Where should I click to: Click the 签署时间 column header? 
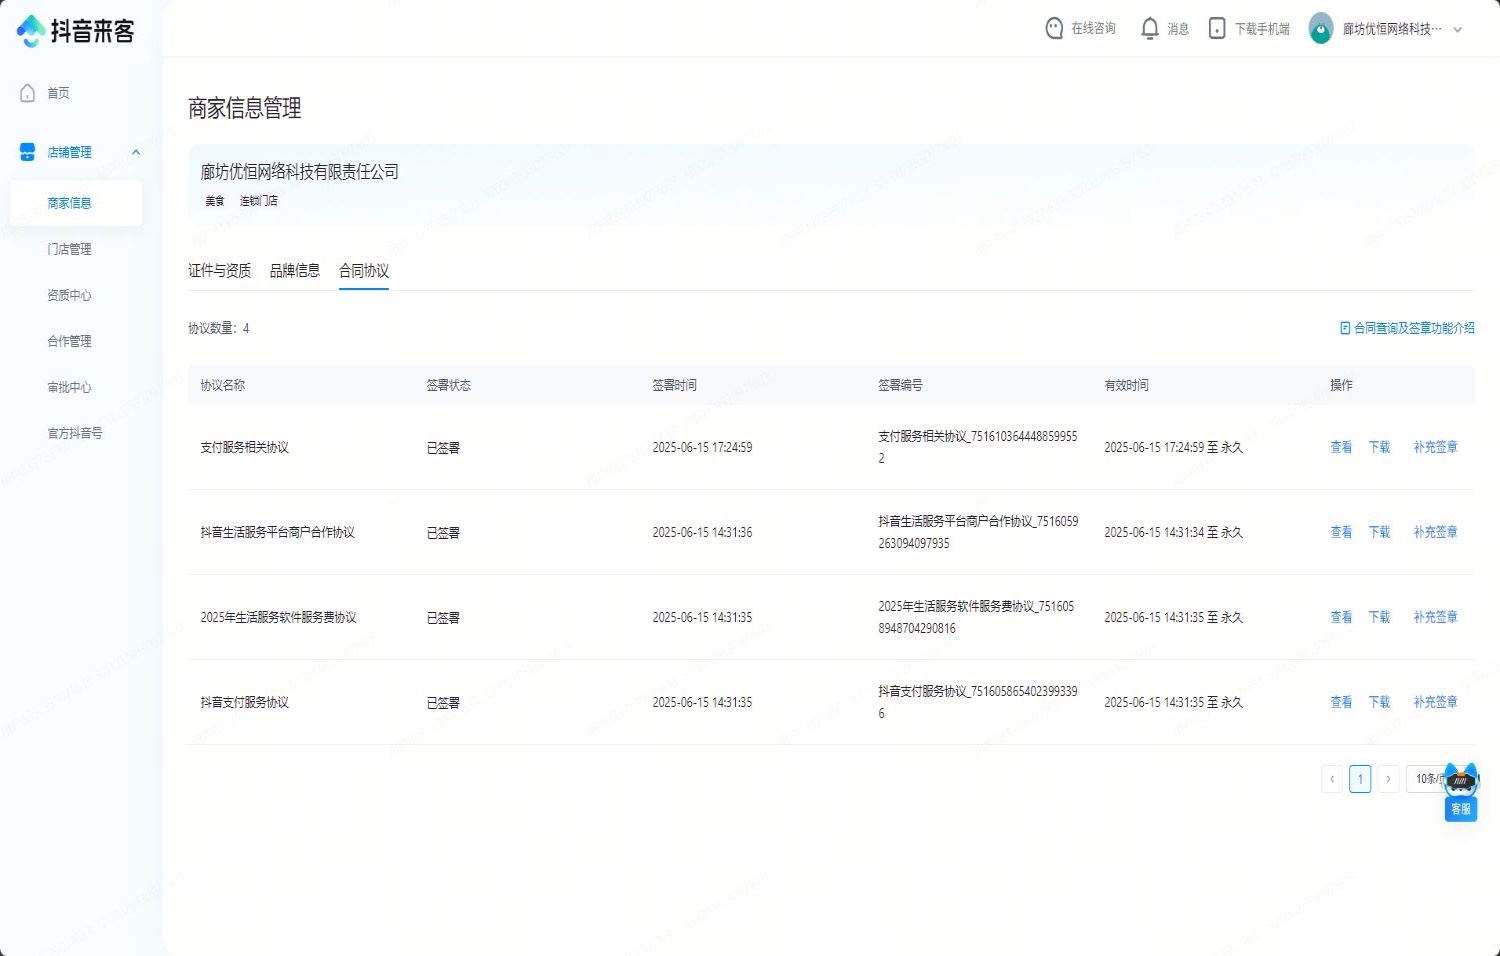pyautogui.click(x=674, y=385)
